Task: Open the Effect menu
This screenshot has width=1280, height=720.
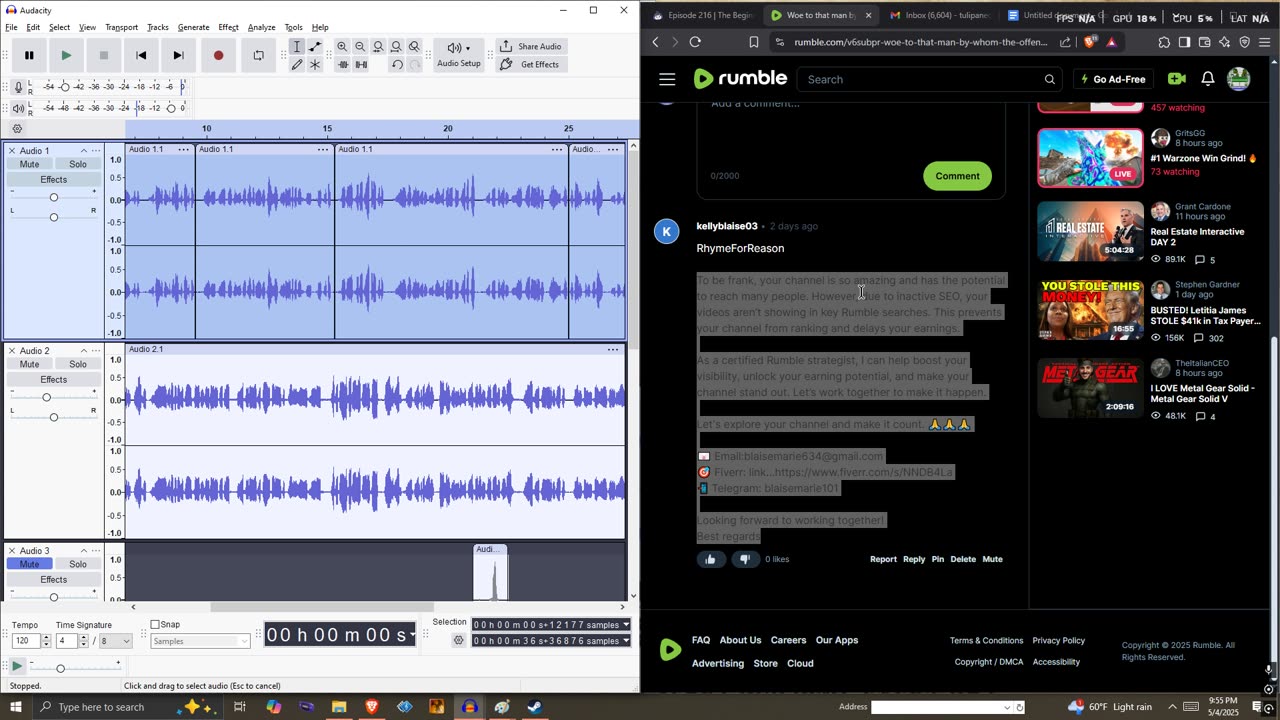Action: (x=228, y=27)
